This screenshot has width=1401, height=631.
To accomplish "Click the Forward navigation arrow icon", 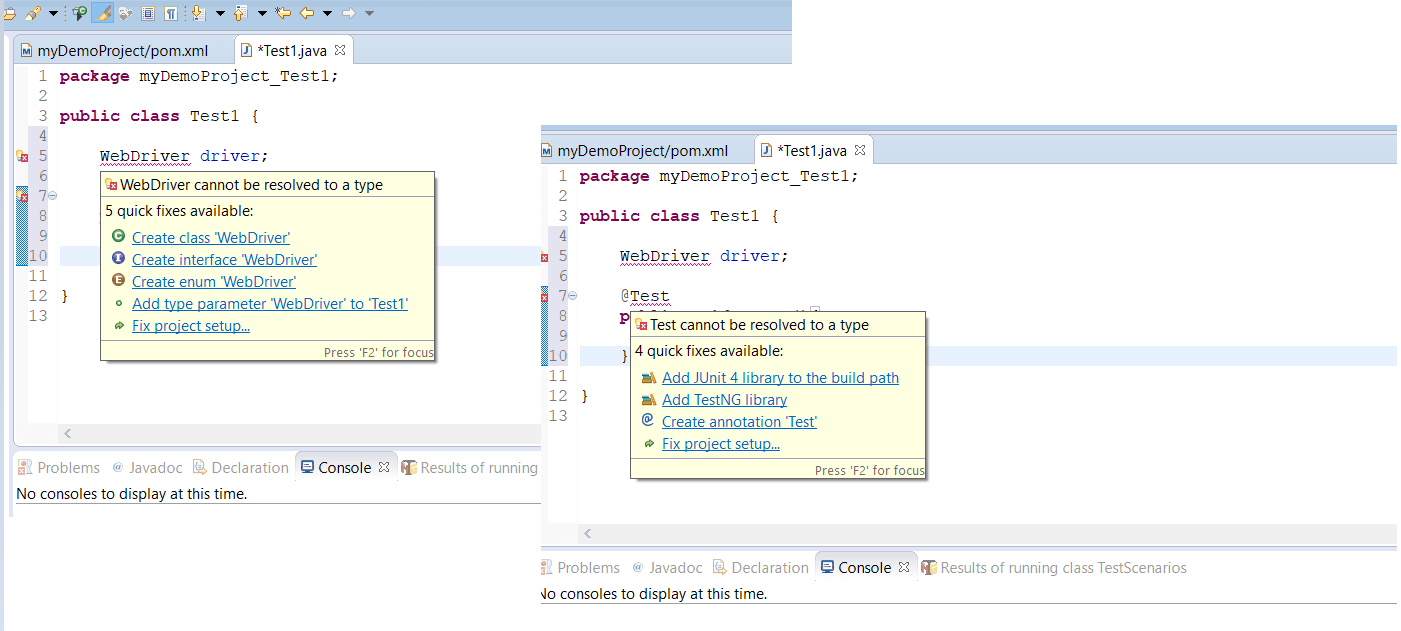I will (x=347, y=13).
